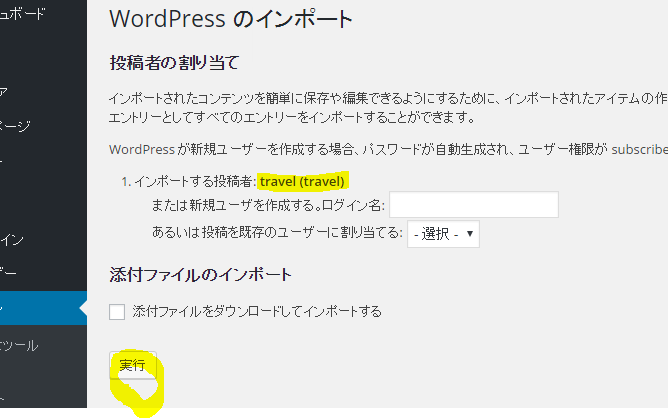The width and height of the screenshot is (668, 418).
Task: Focus the new user ログイン名 input field
Action: click(474, 205)
